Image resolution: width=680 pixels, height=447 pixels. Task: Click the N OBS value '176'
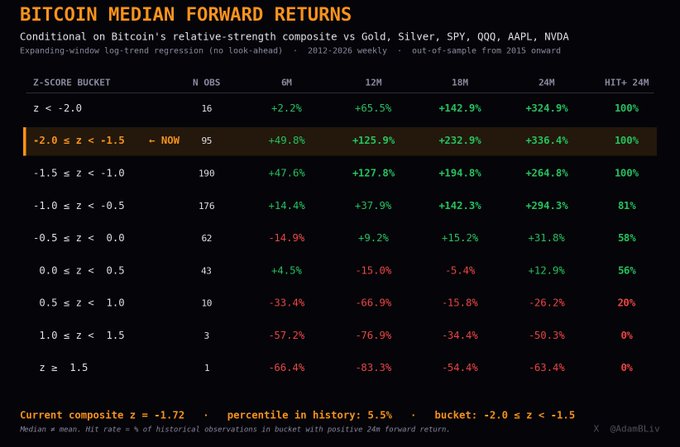207,206
